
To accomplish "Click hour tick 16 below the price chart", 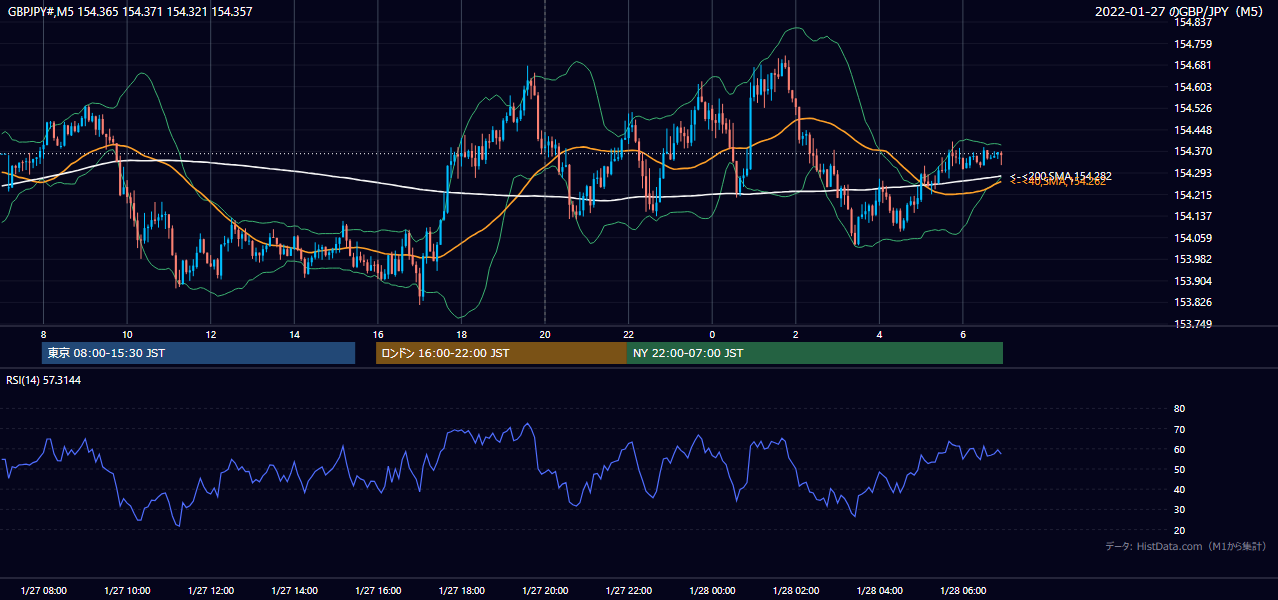I will [378, 334].
